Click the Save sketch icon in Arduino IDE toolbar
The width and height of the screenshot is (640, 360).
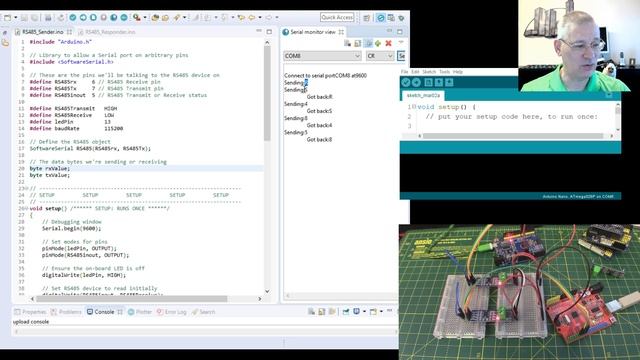coord(449,82)
